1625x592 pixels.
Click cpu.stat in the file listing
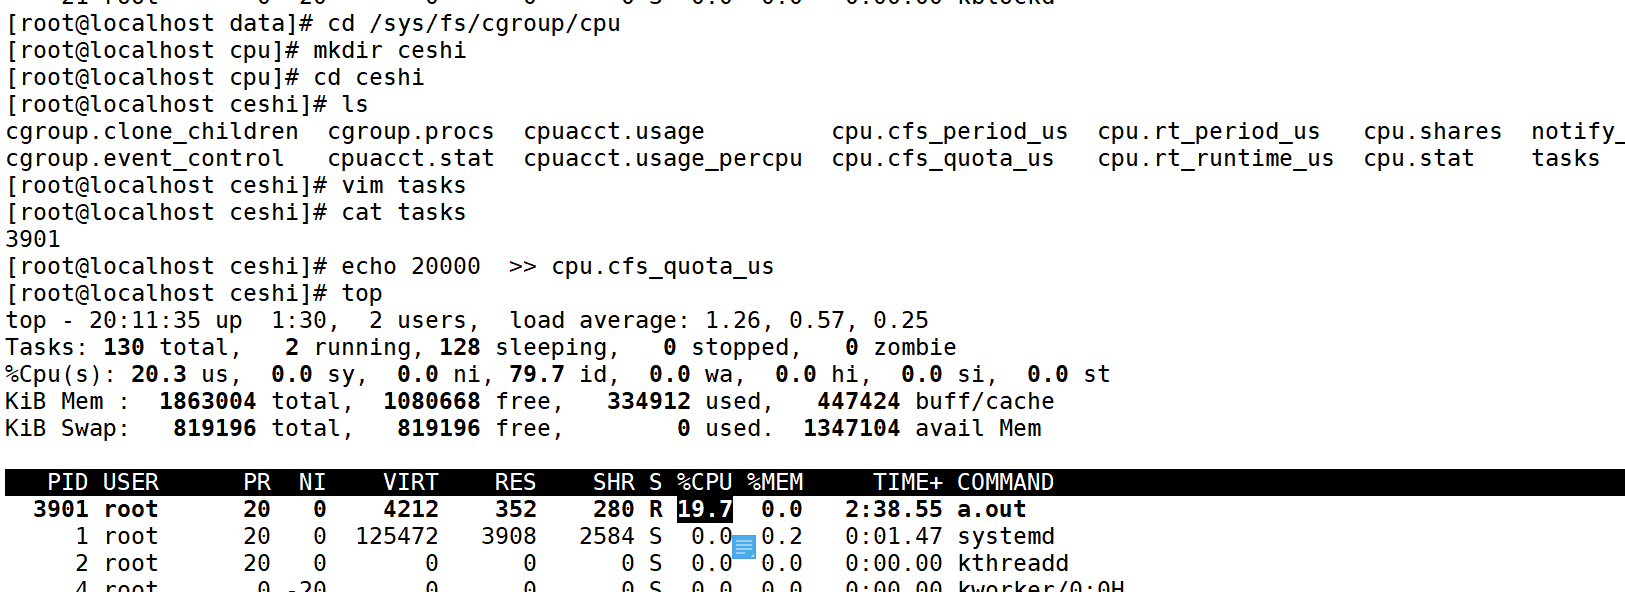tap(1418, 159)
